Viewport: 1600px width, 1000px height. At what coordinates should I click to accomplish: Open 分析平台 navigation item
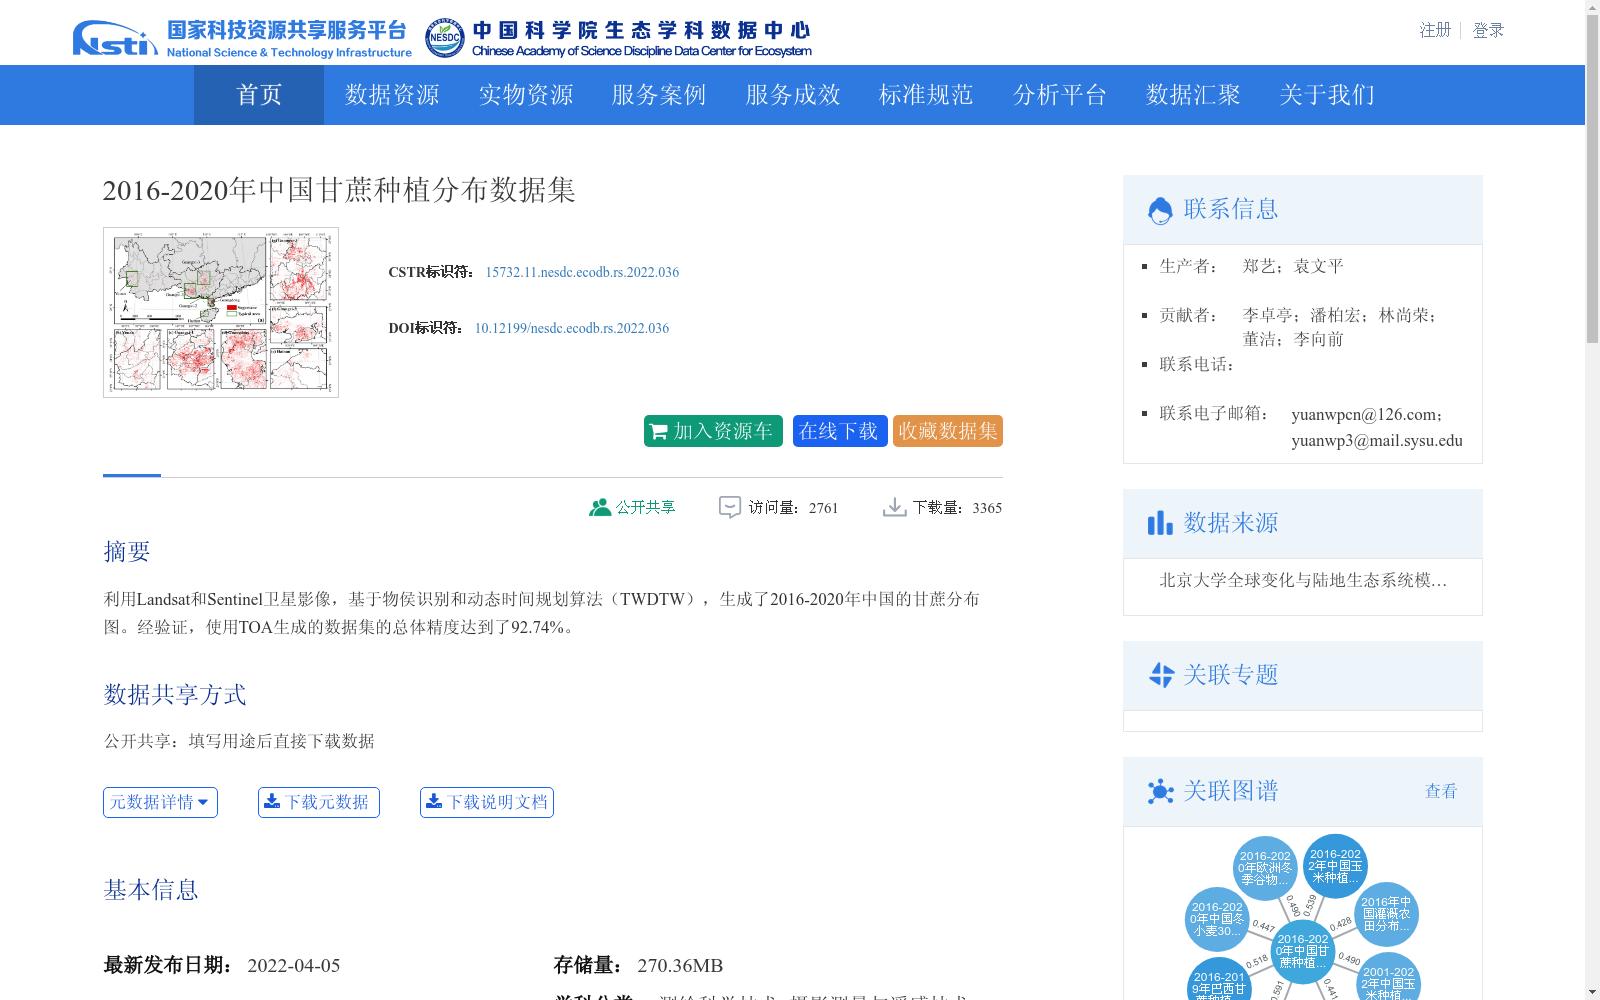tap(1060, 95)
